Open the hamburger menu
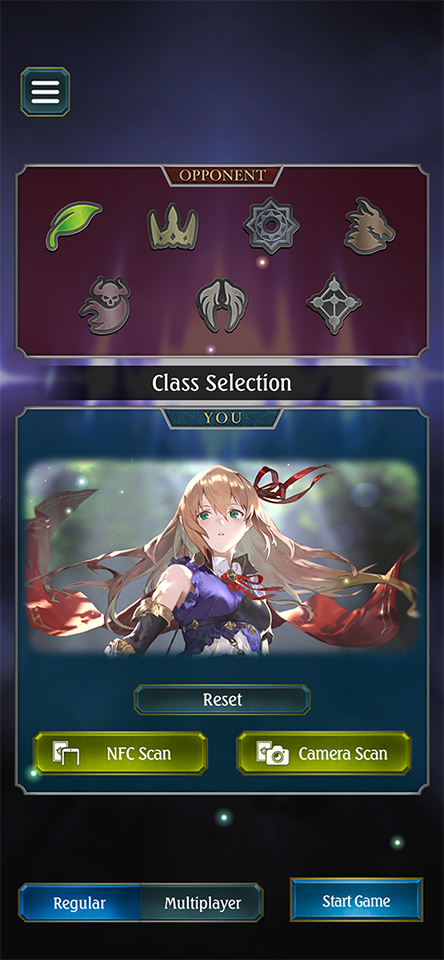This screenshot has height=960, width=444. pyautogui.click(x=45, y=92)
